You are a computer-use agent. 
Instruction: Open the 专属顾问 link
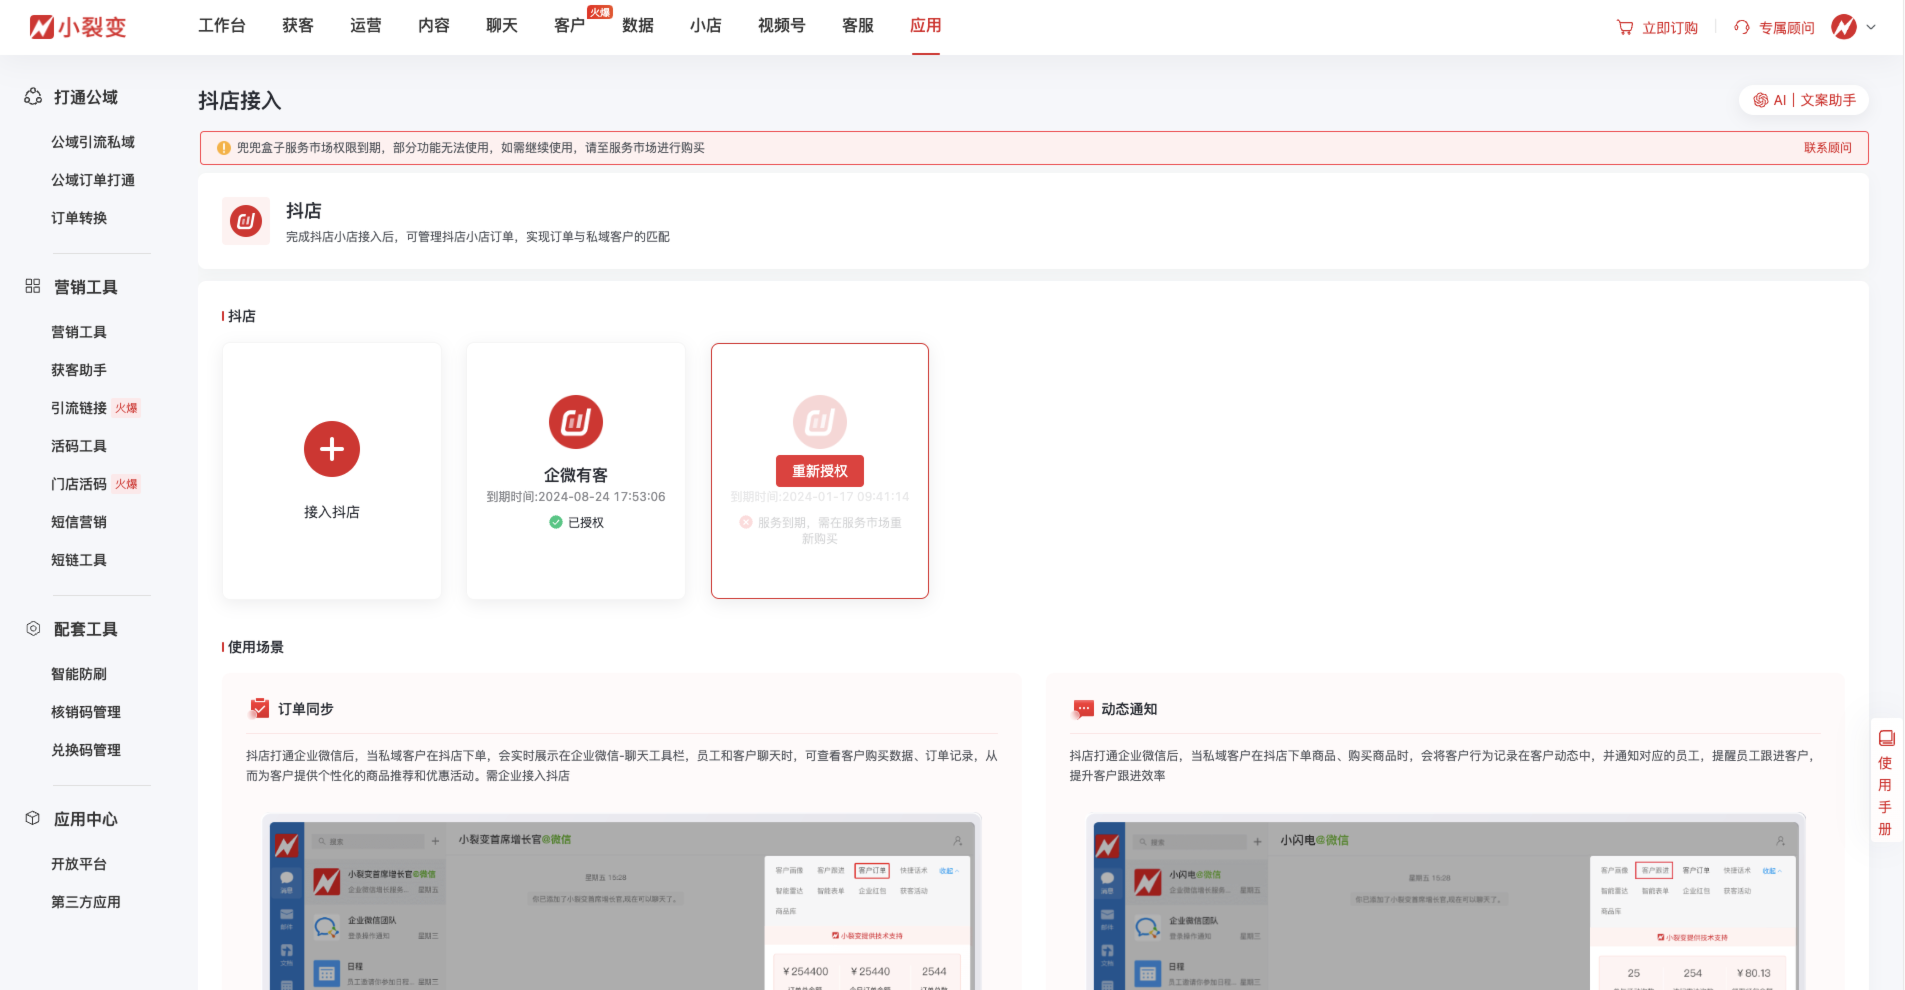(1787, 28)
